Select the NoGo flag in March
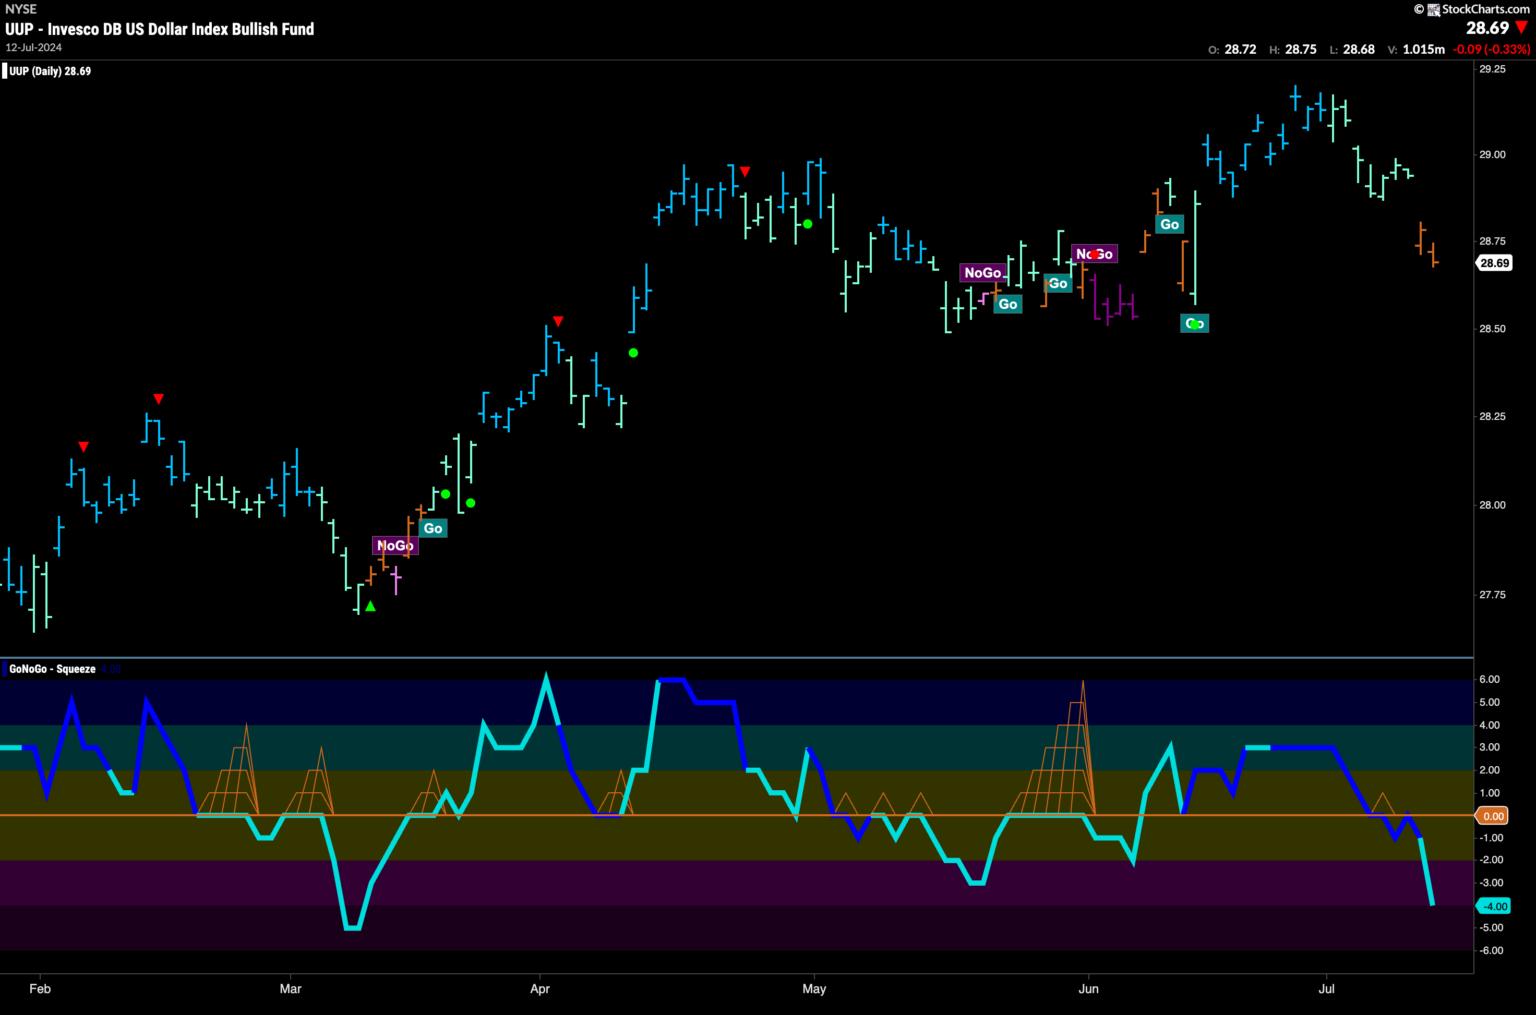The height and width of the screenshot is (1015, 1536). (394, 545)
